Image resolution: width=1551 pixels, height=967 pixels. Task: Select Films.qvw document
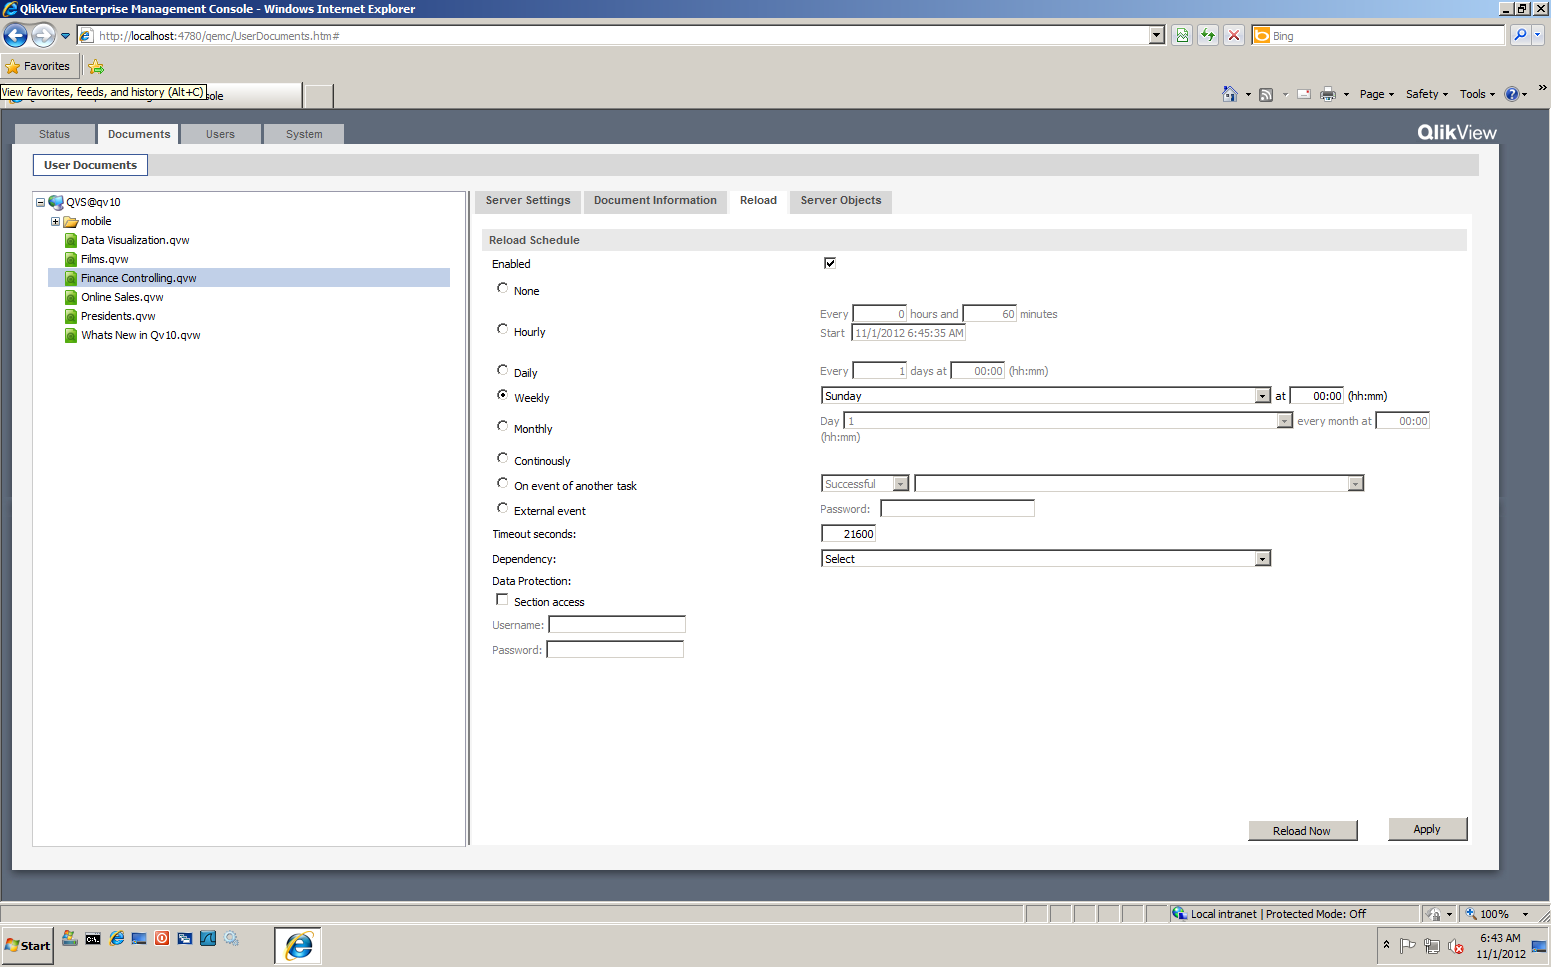coord(104,259)
